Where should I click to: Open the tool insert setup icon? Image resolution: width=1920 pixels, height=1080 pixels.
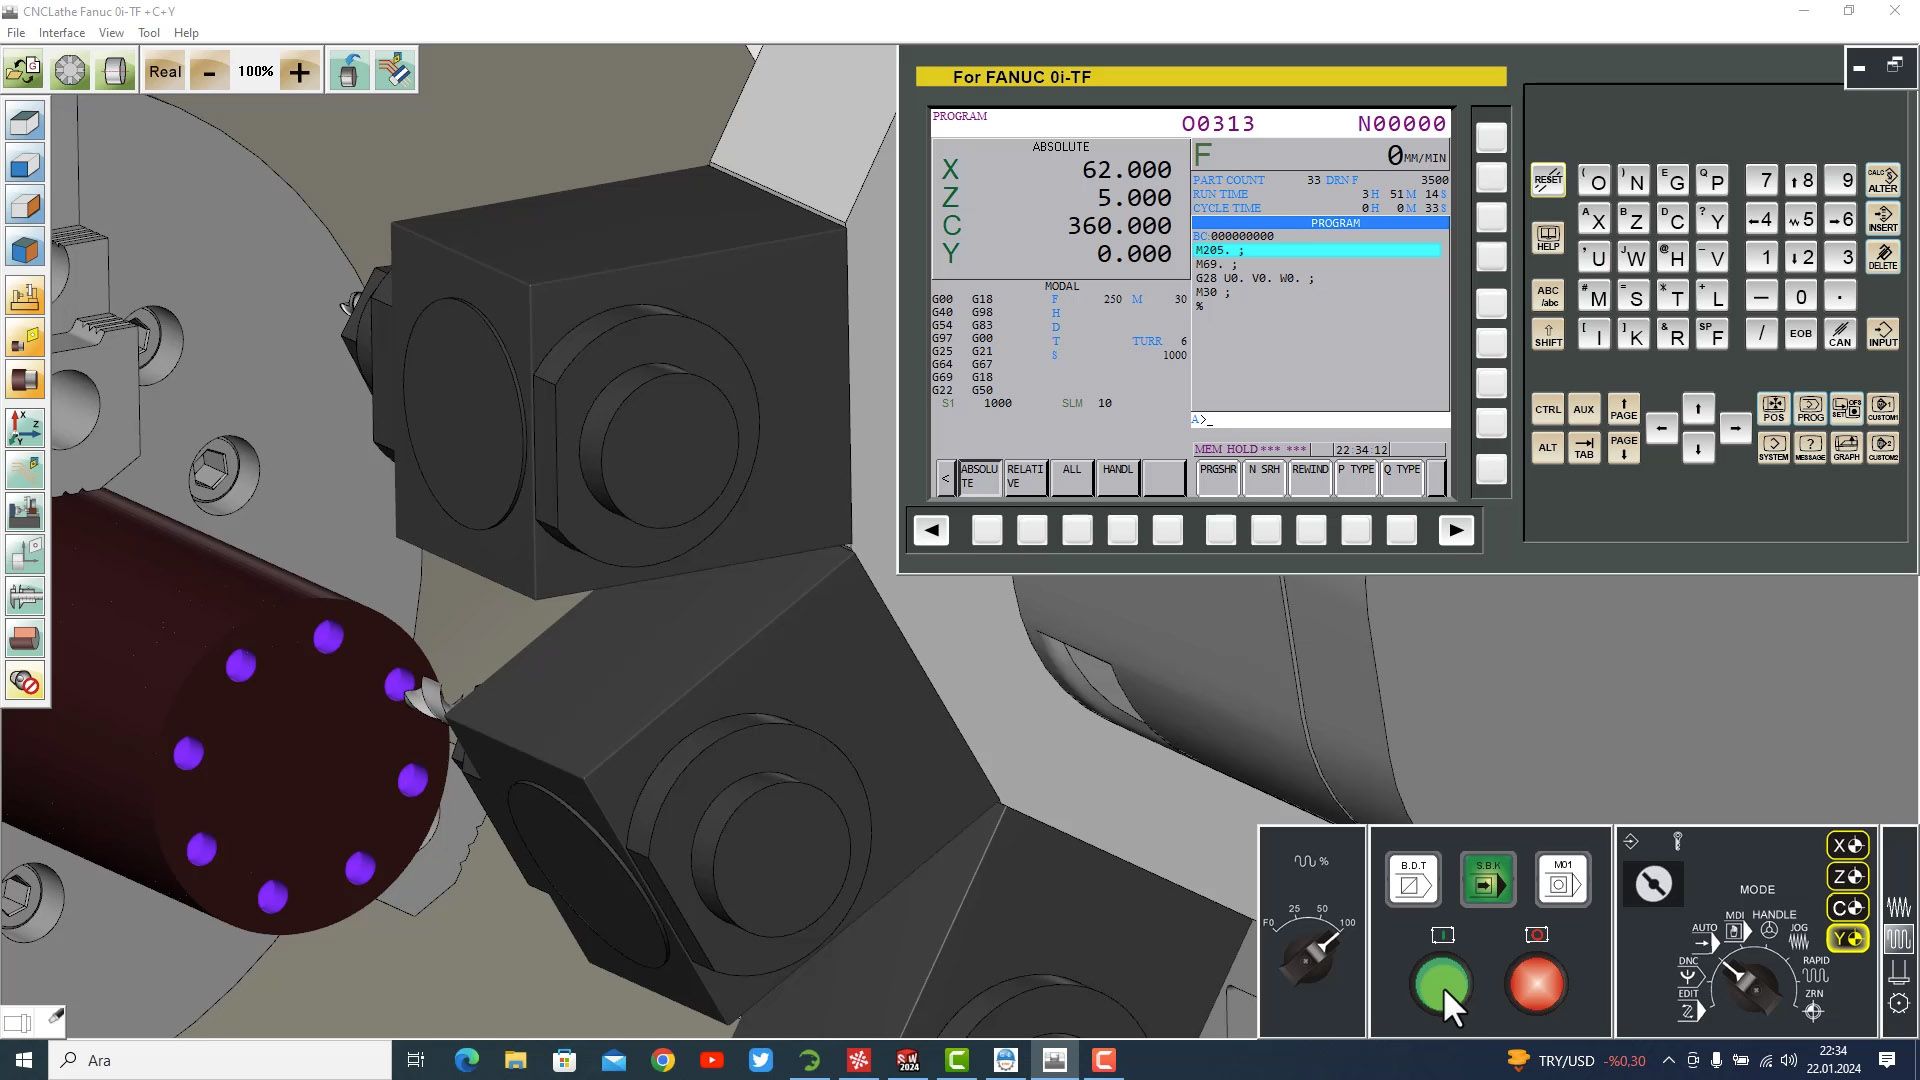click(25, 339)
